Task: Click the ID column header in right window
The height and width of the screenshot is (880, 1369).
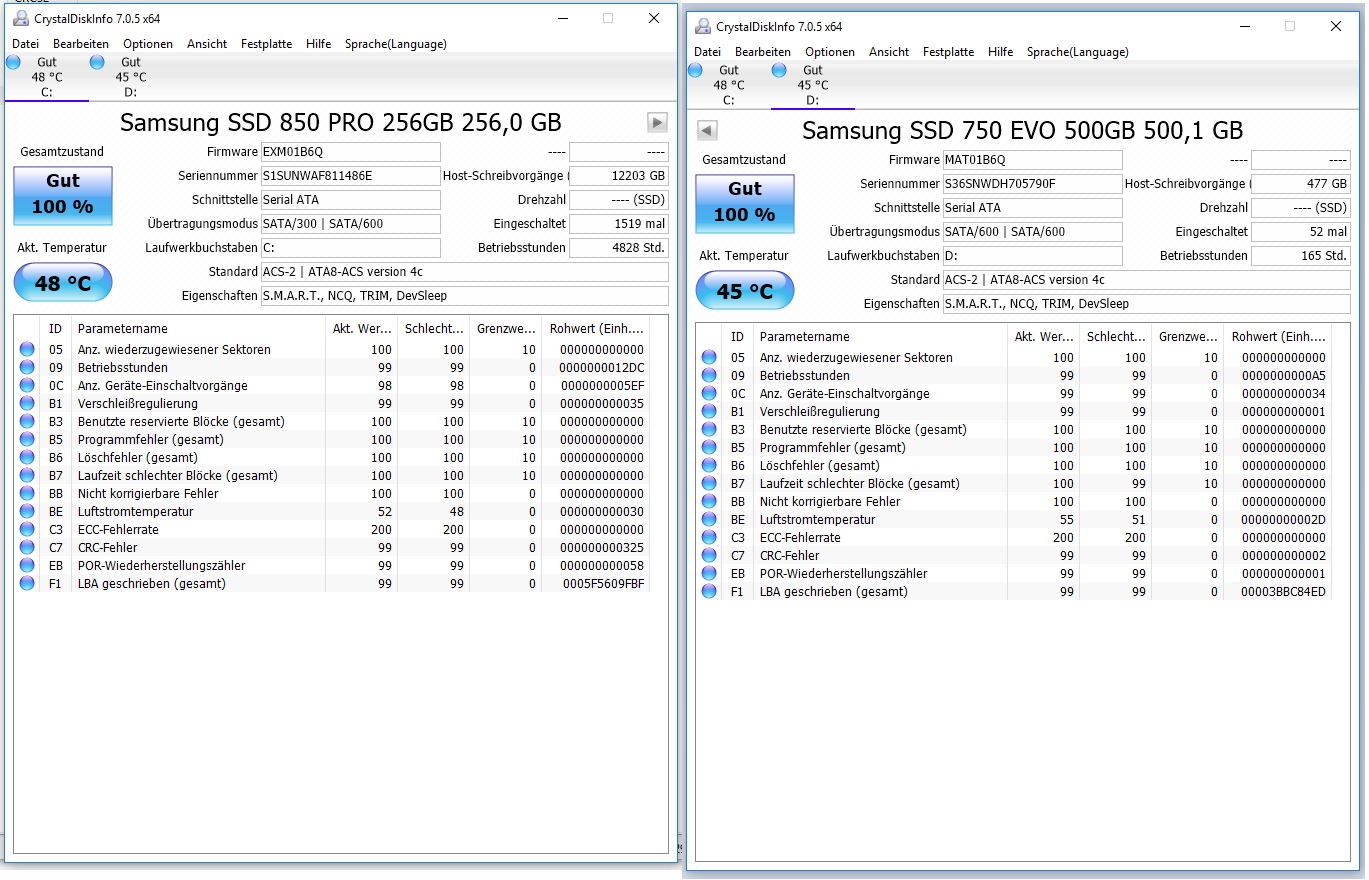Action: click(x=738, y=336)
